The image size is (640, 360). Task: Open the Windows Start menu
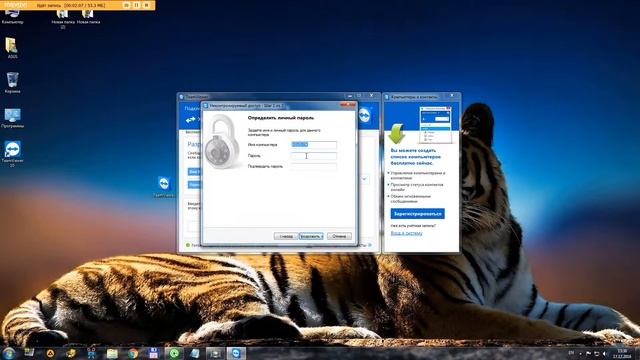pos(9,353)
